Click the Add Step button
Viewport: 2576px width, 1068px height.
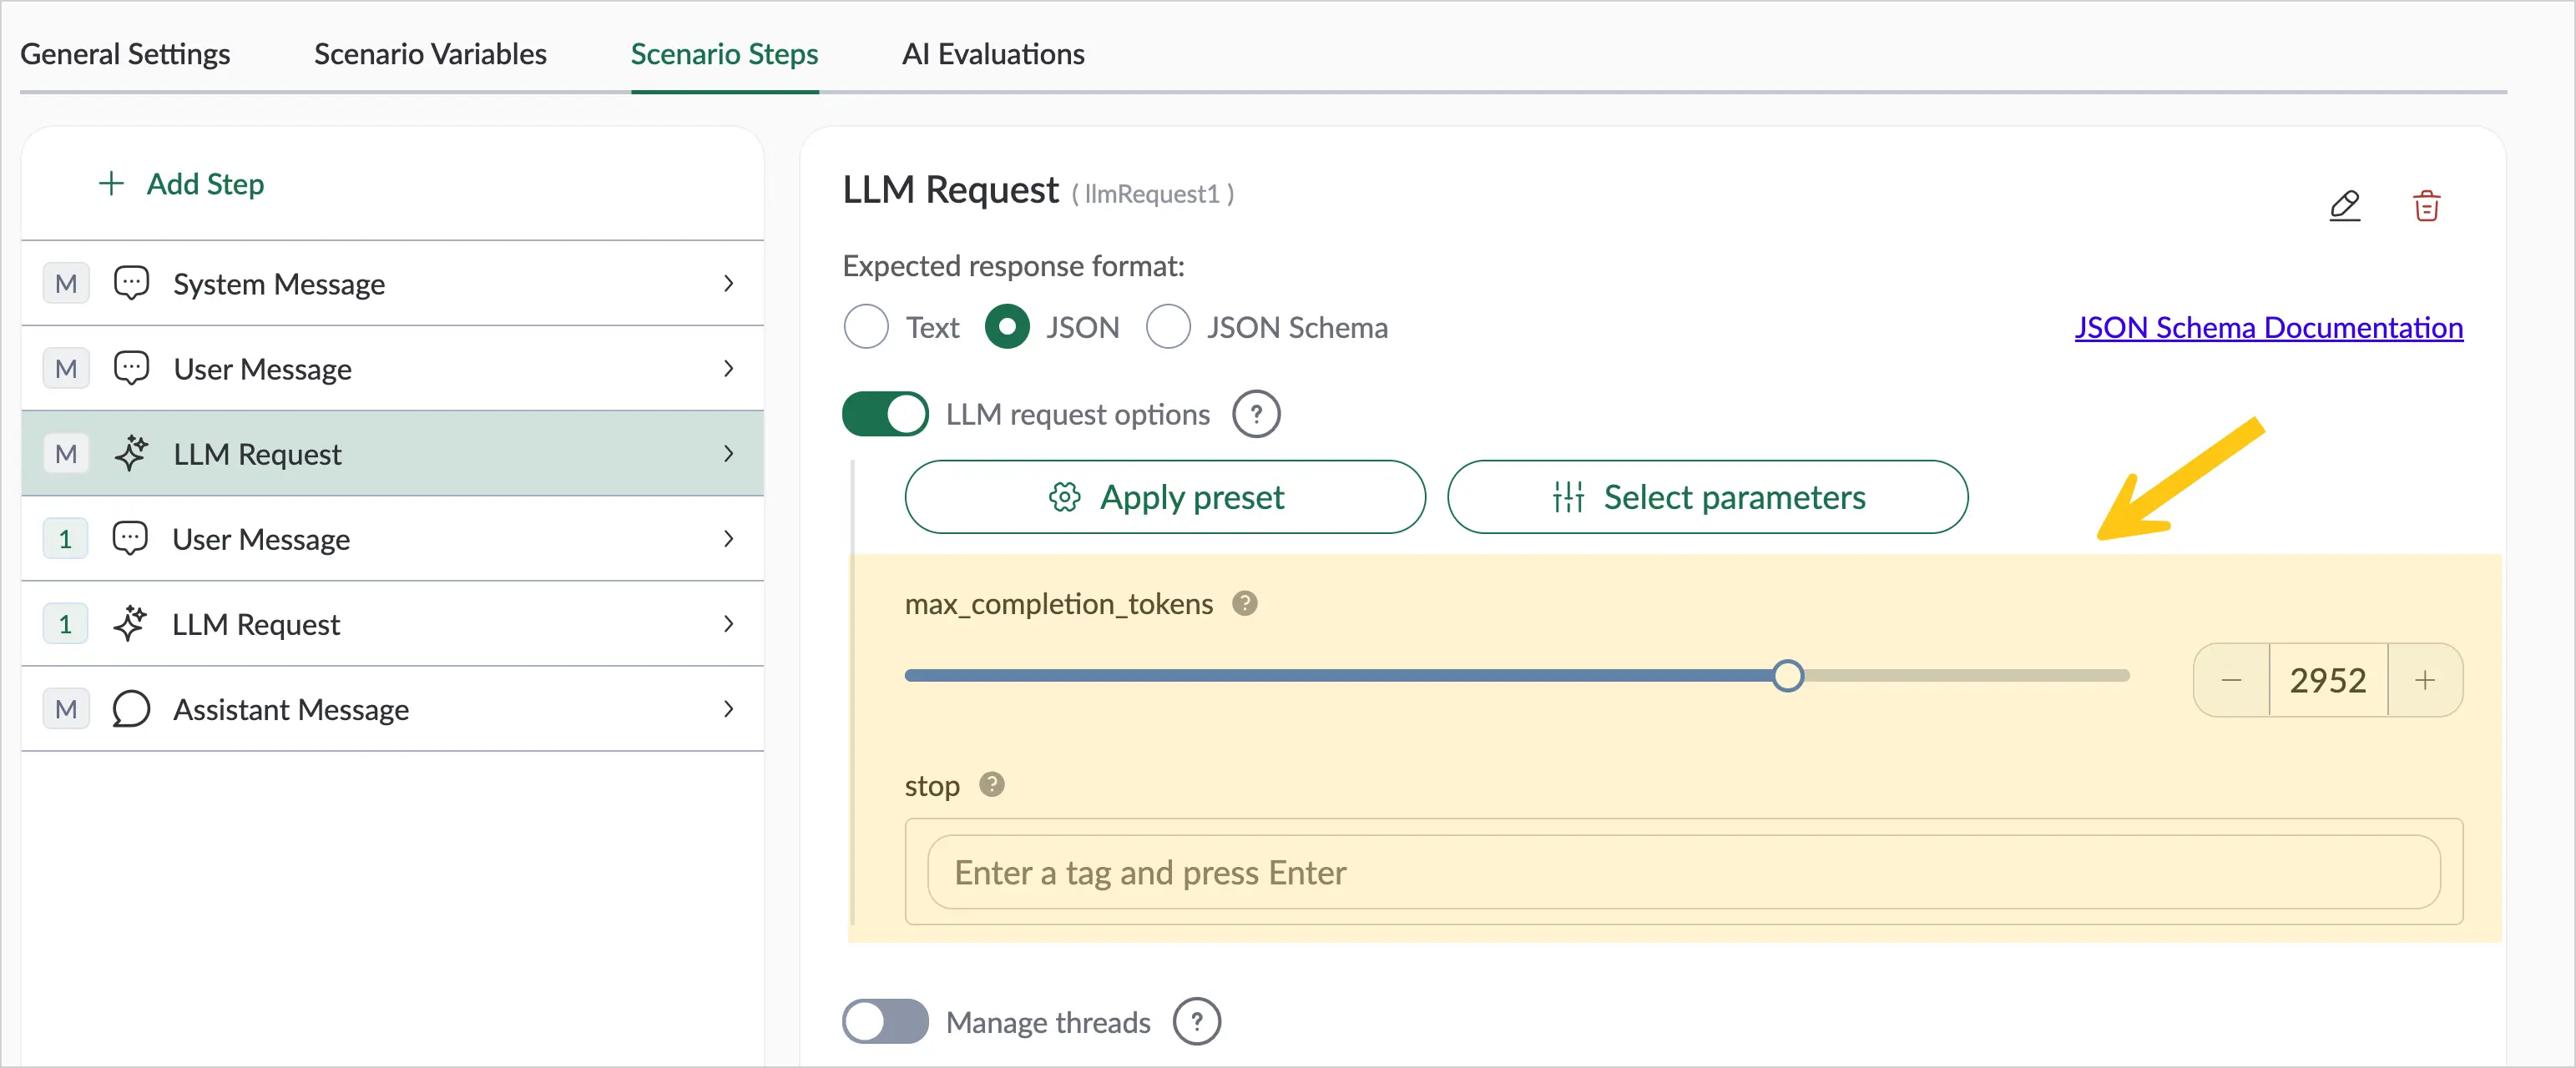coord(181,184)
